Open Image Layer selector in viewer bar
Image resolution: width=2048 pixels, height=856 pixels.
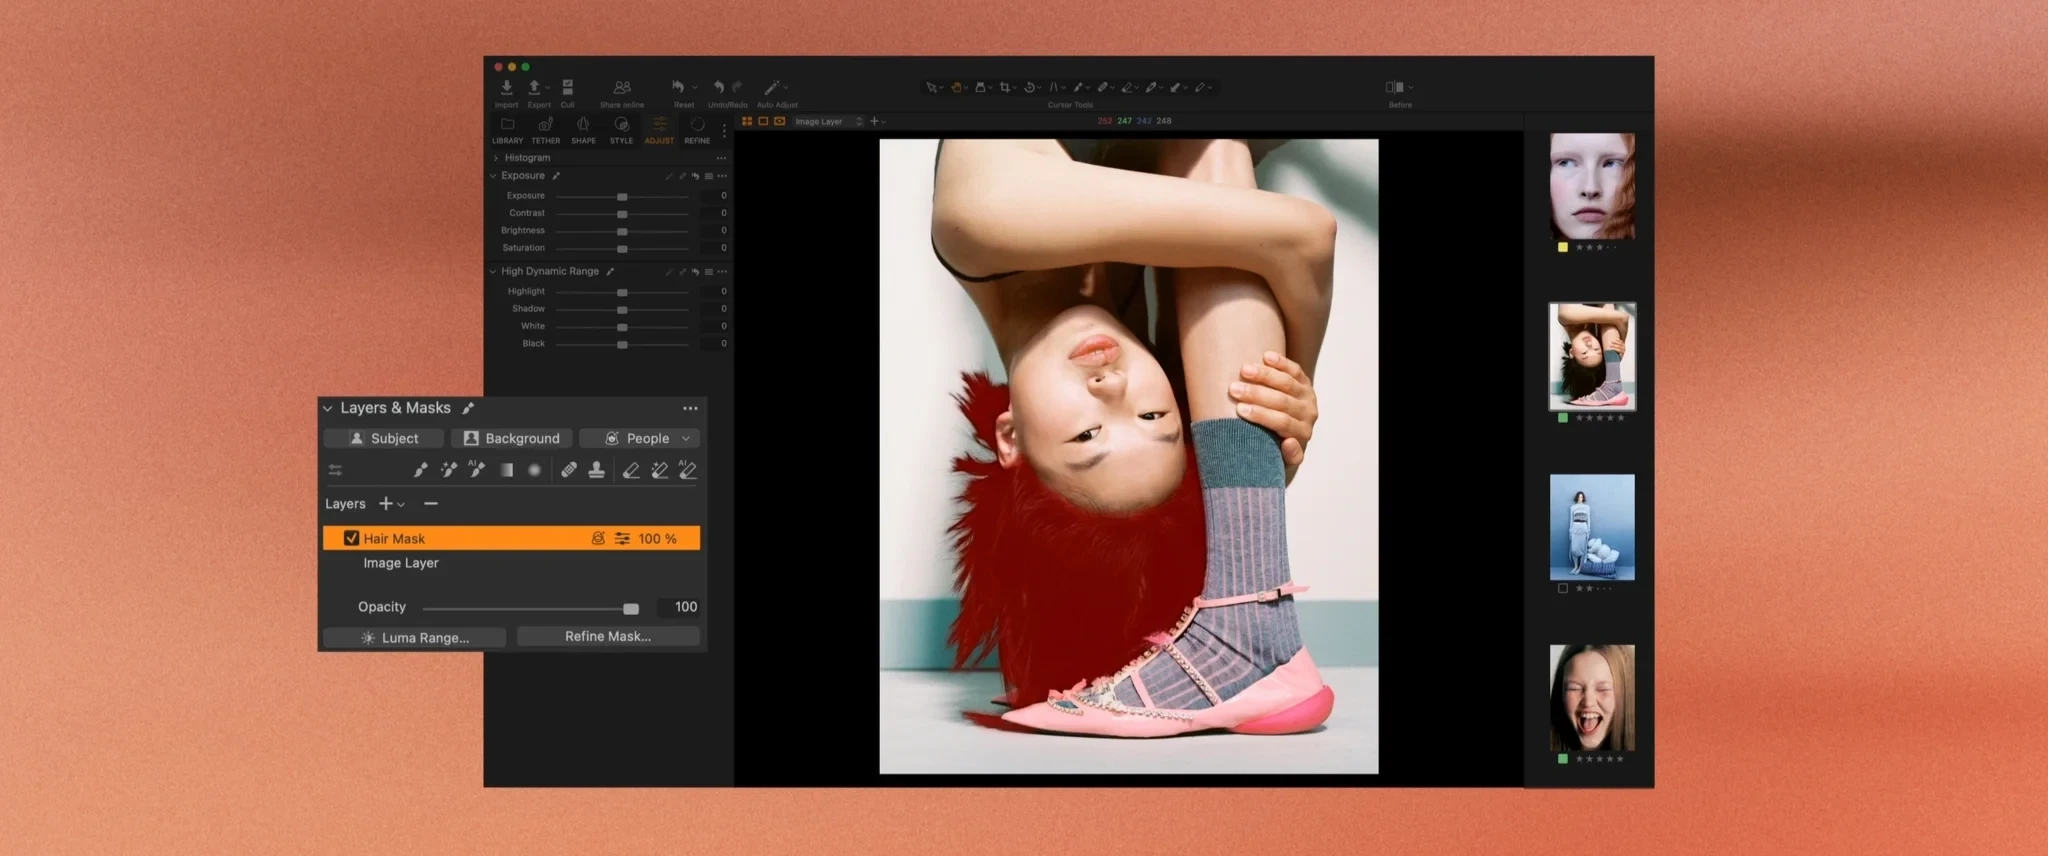pyautogui.click(x=828, y=121)
